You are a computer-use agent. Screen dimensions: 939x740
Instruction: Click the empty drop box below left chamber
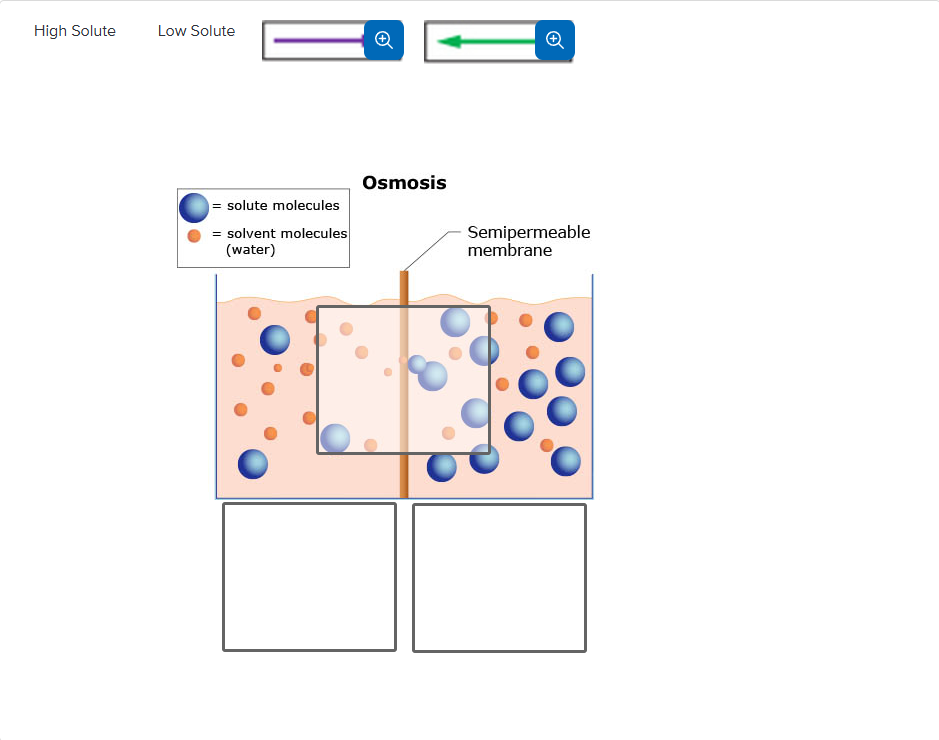tap(309, 577)
